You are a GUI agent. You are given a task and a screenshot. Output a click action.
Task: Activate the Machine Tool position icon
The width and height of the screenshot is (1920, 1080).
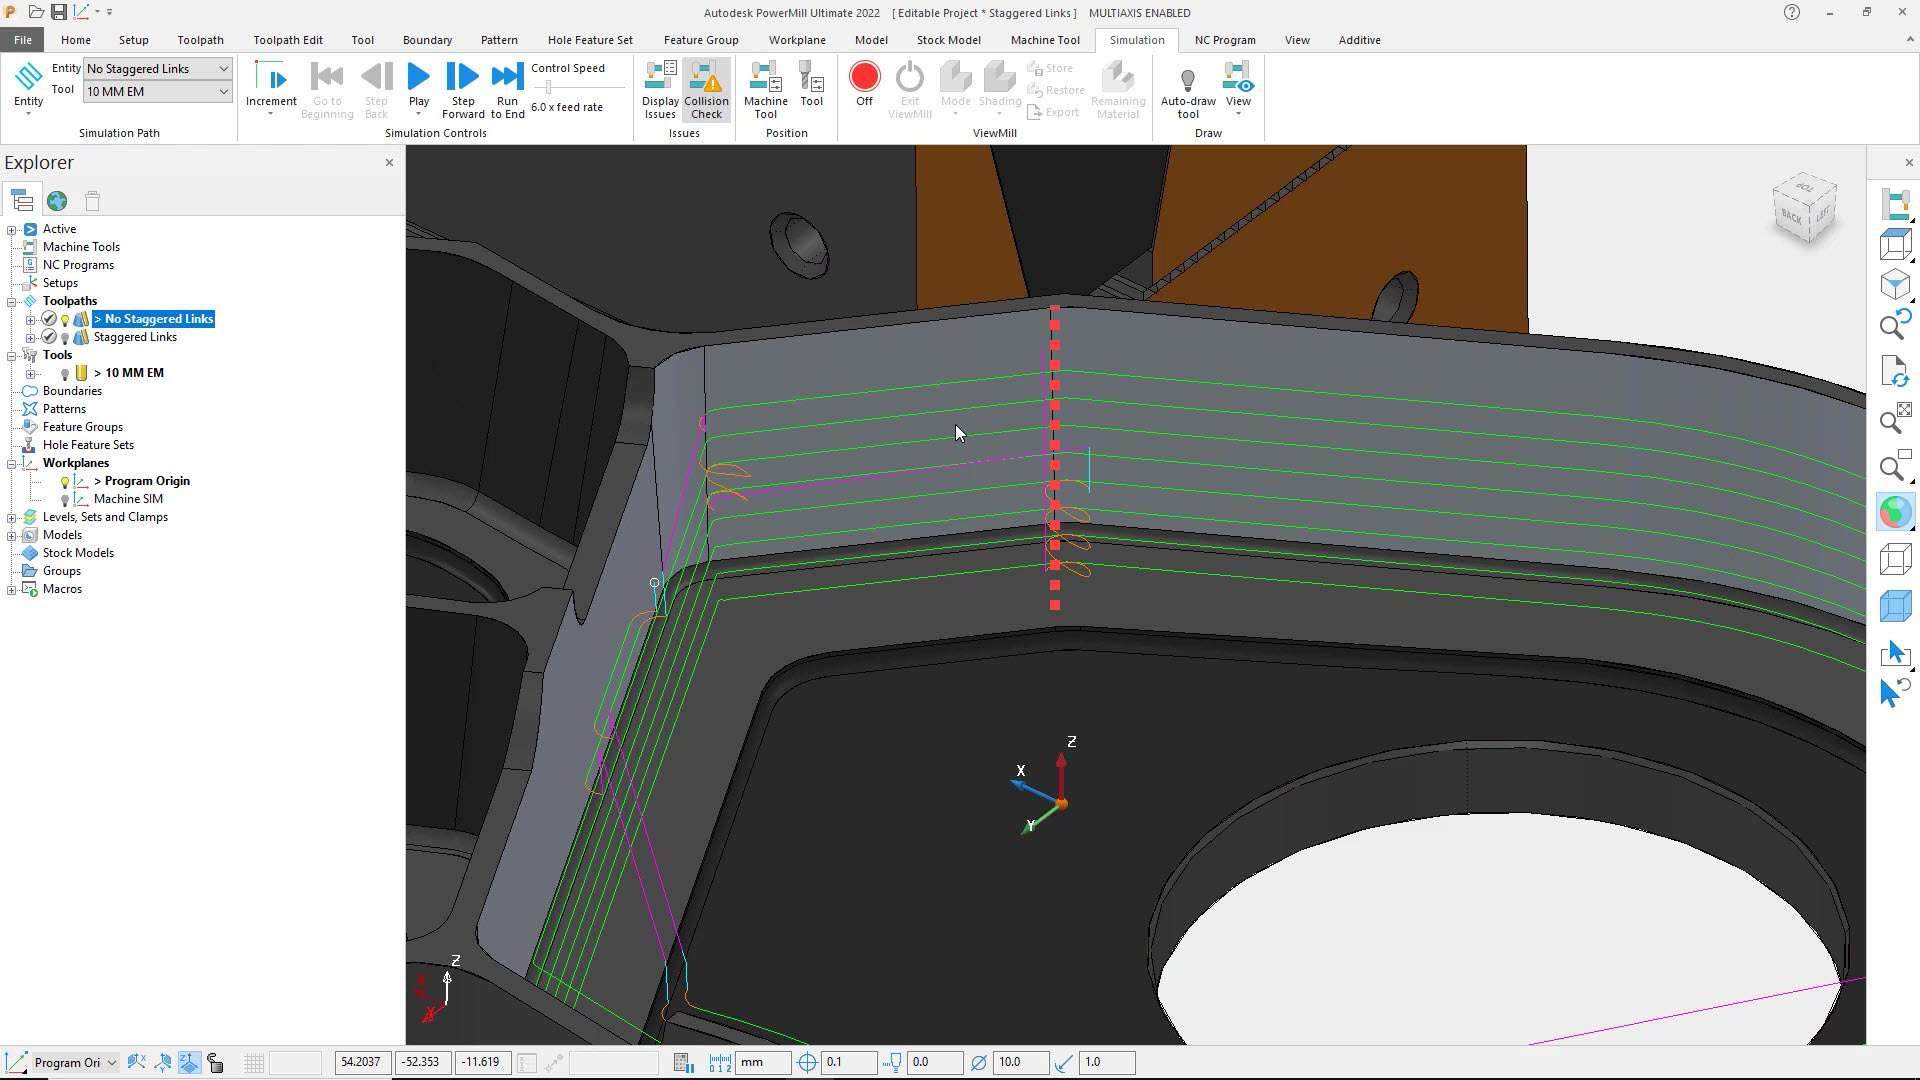(x=765, y=88)
